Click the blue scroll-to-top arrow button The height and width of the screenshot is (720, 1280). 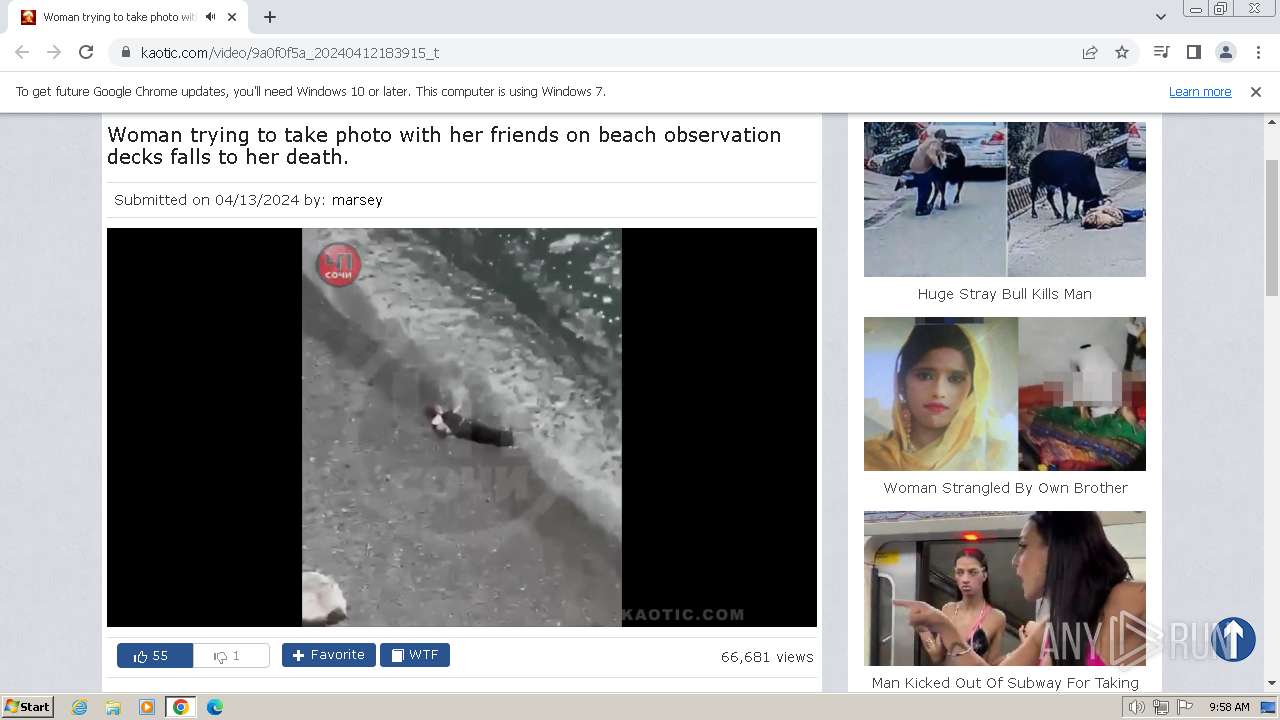click(x=1233, y=639)
